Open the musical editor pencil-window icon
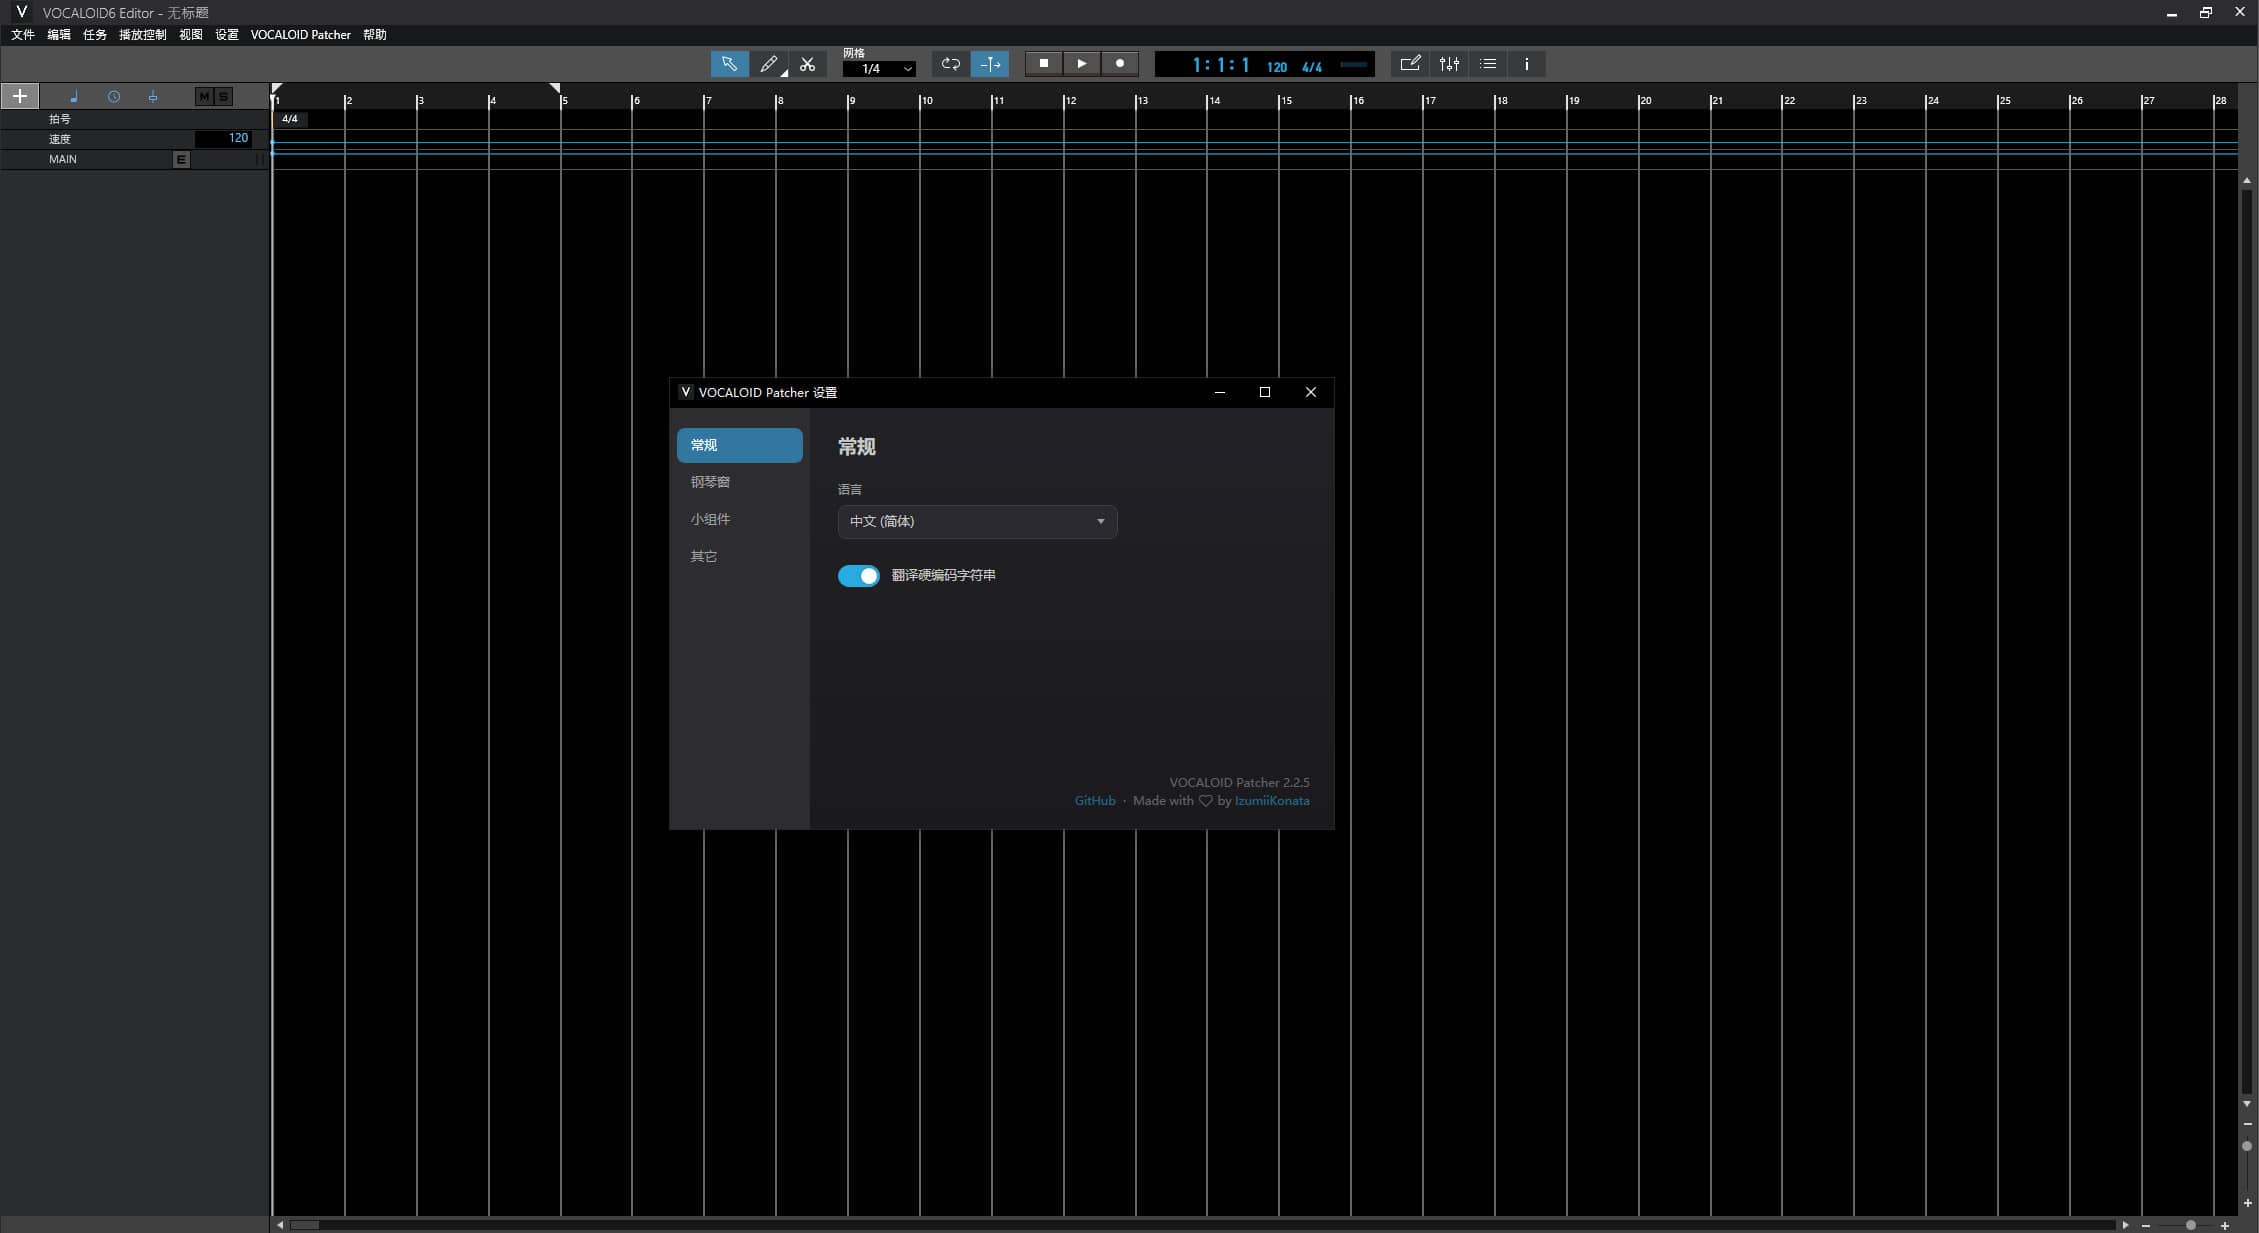Viewport: 2259px width, 1233px height. [1410, 64]
